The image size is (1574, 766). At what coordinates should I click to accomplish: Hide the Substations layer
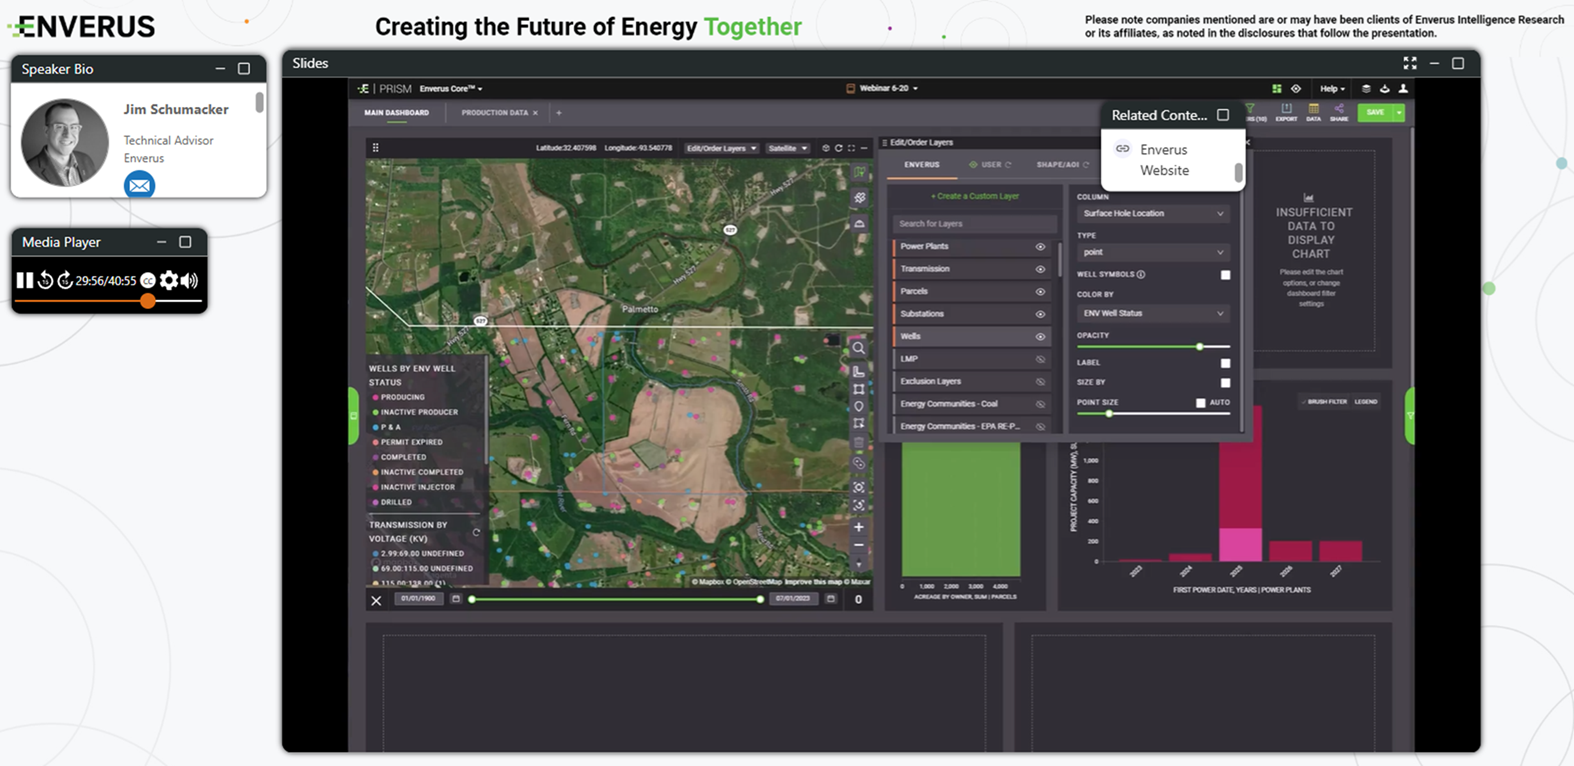click(x=1040, y=314)
